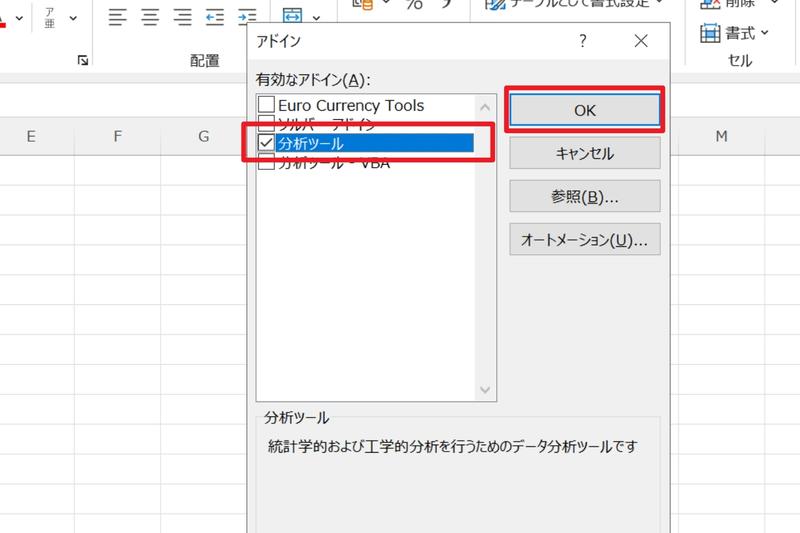Decrease indent in the ribbon

click(215, 17)
